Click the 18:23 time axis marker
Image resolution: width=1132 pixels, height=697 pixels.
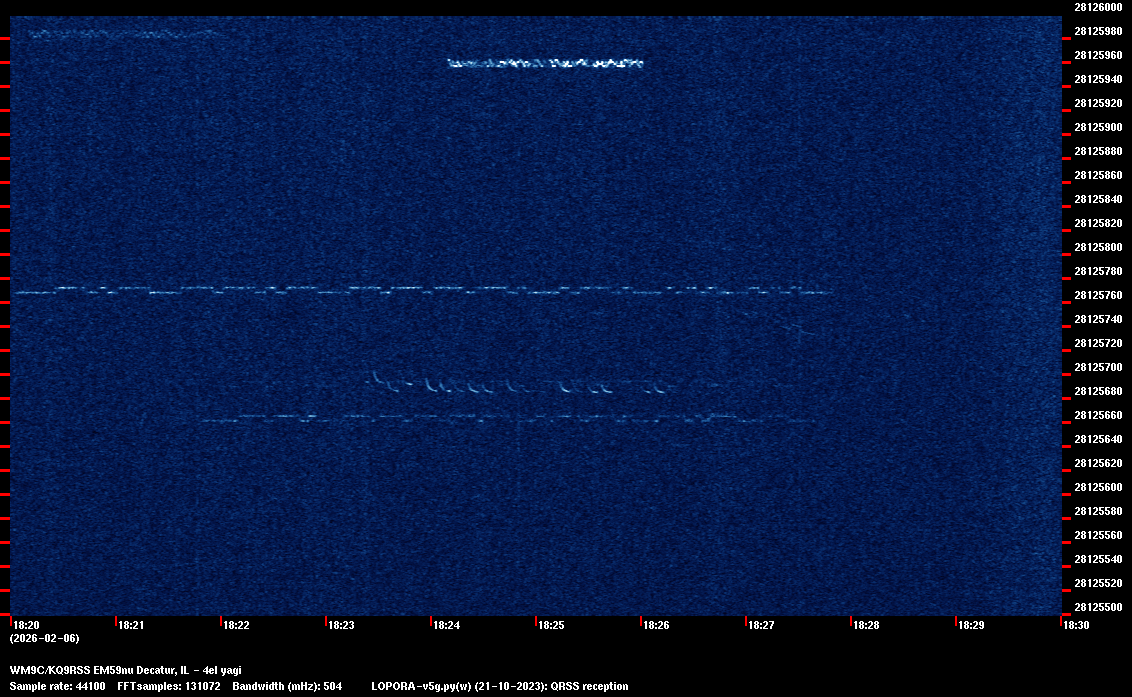click(x=341, y=625)
